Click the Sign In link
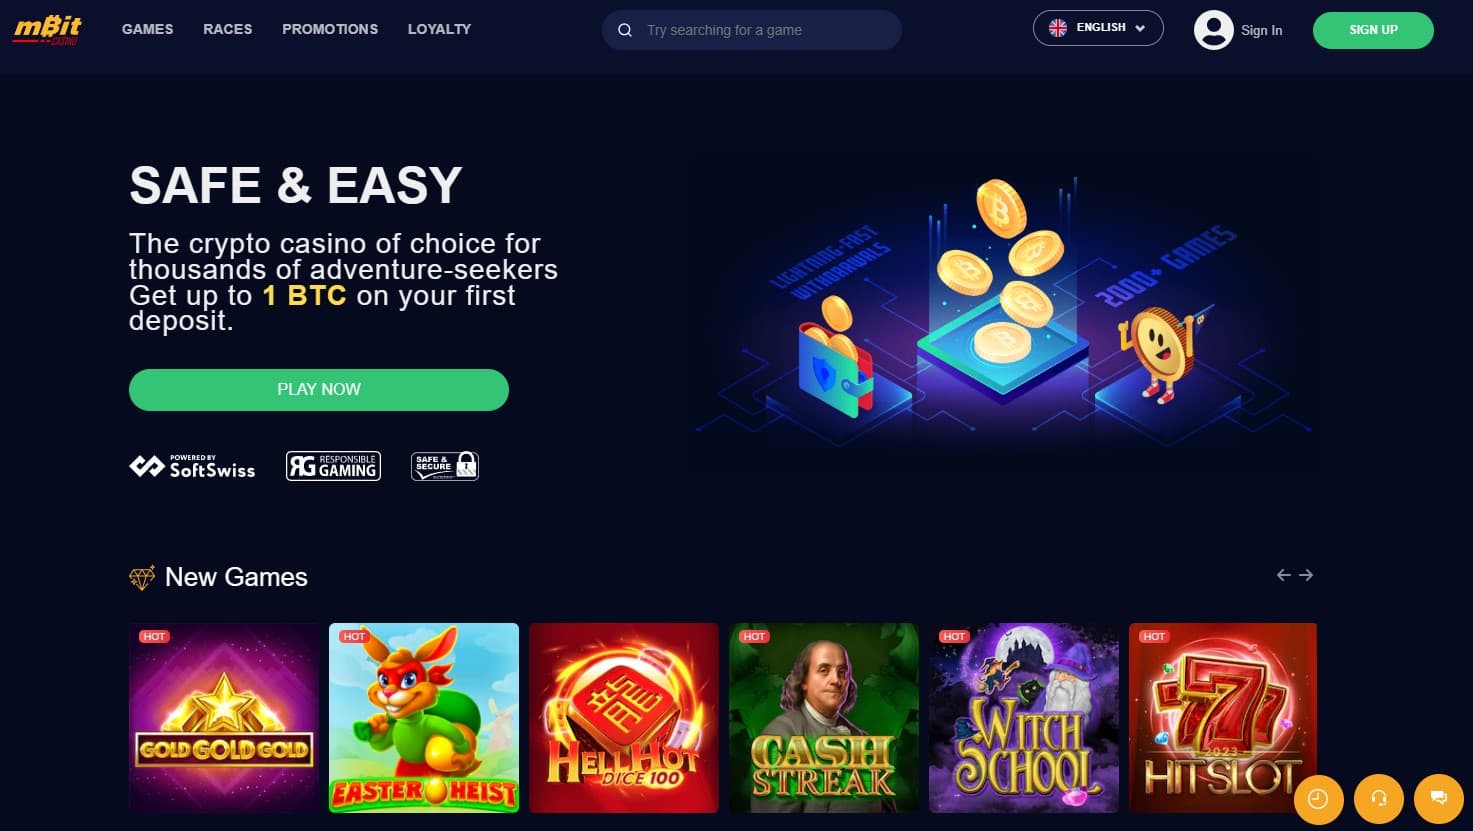This screenshot has height=831, width=1473. pyautogui.click(x=1261, y=31)
